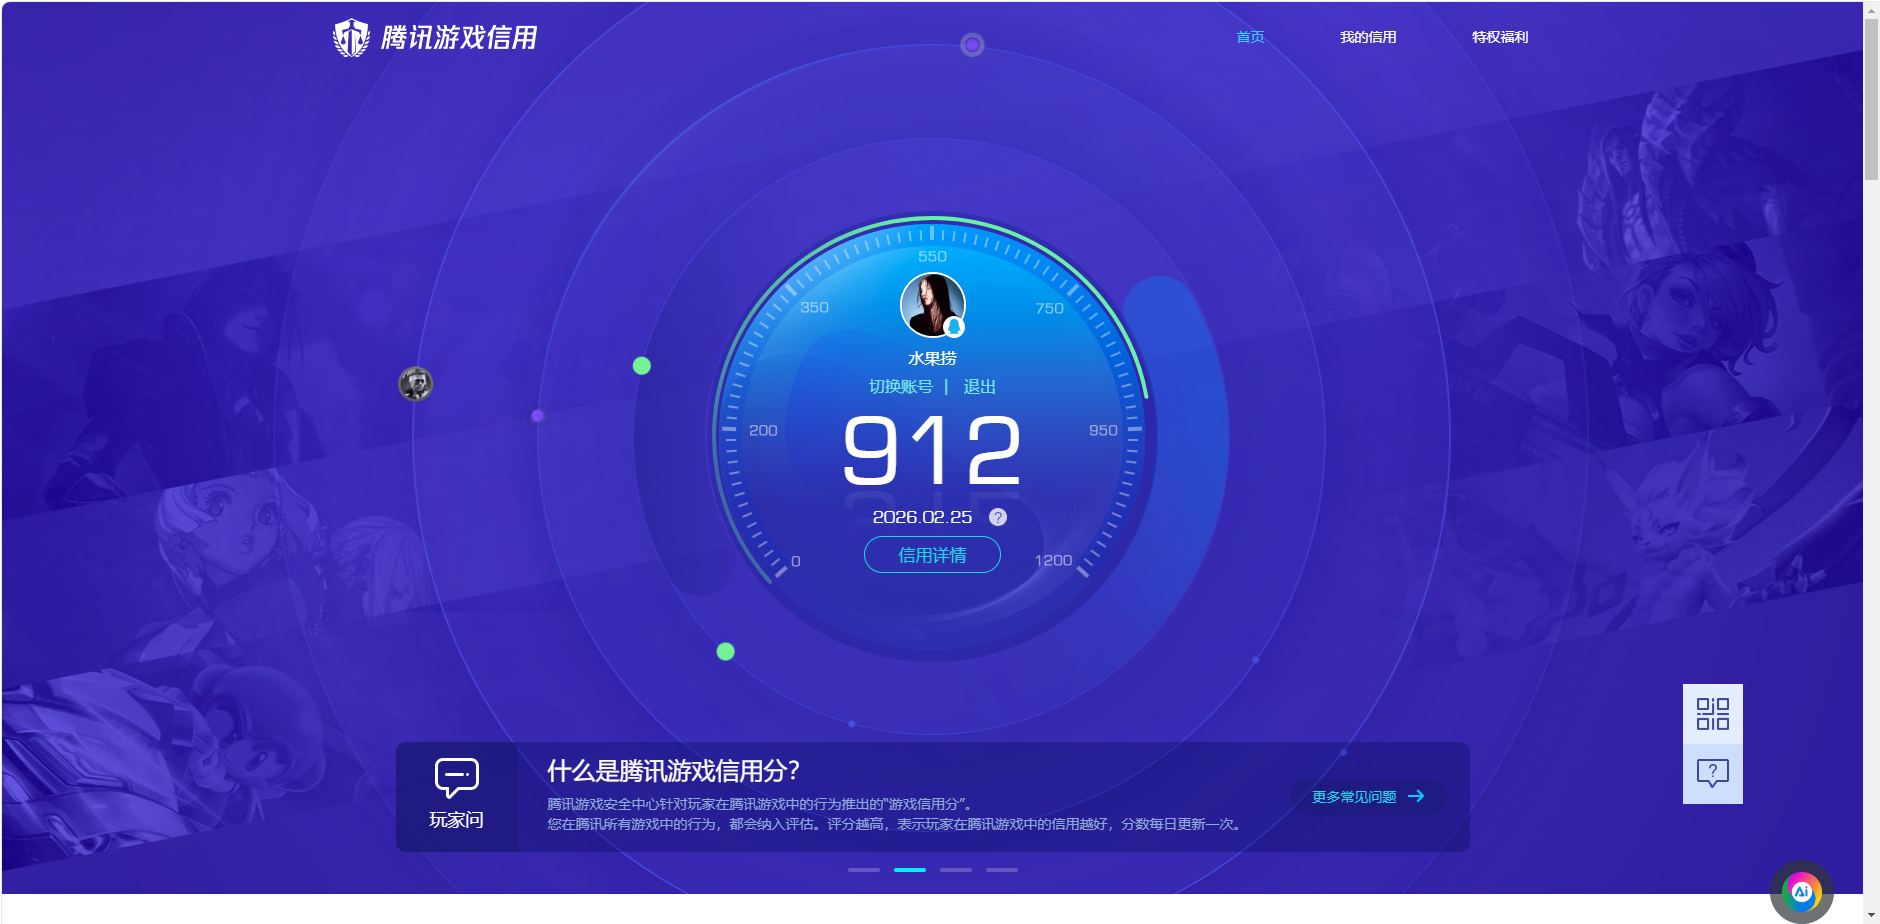The width and height of the screenshot is (1880, 924).
Task: Click the arrow icon inside 更多常见问题
Action: 1416,796
